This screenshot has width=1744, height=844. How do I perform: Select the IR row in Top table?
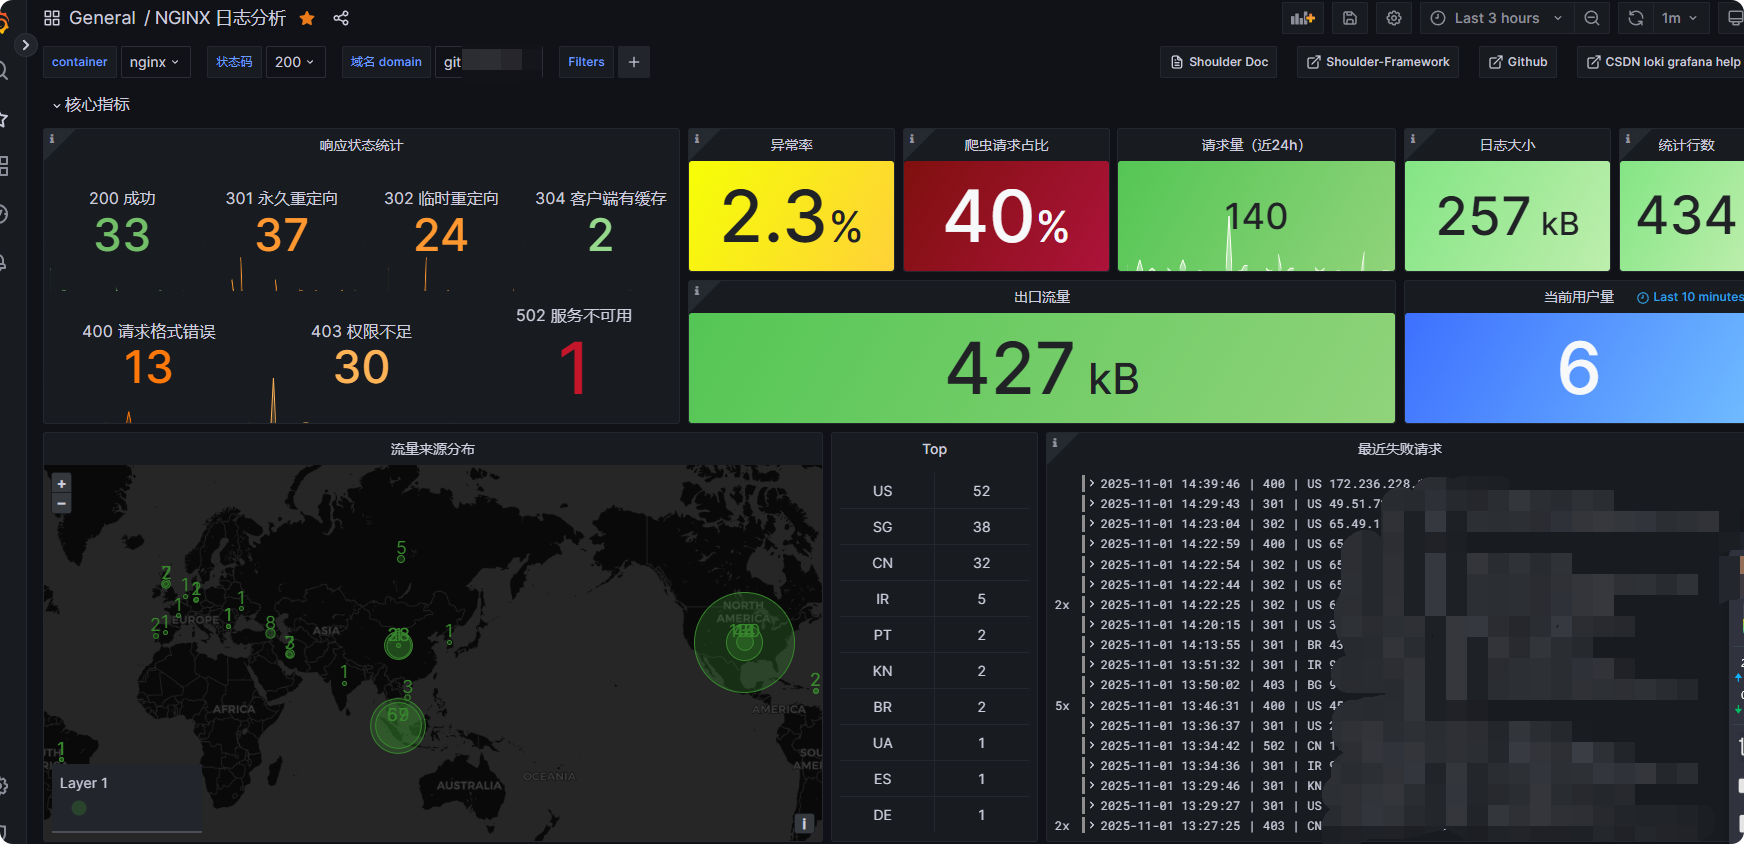click(934, 599)
